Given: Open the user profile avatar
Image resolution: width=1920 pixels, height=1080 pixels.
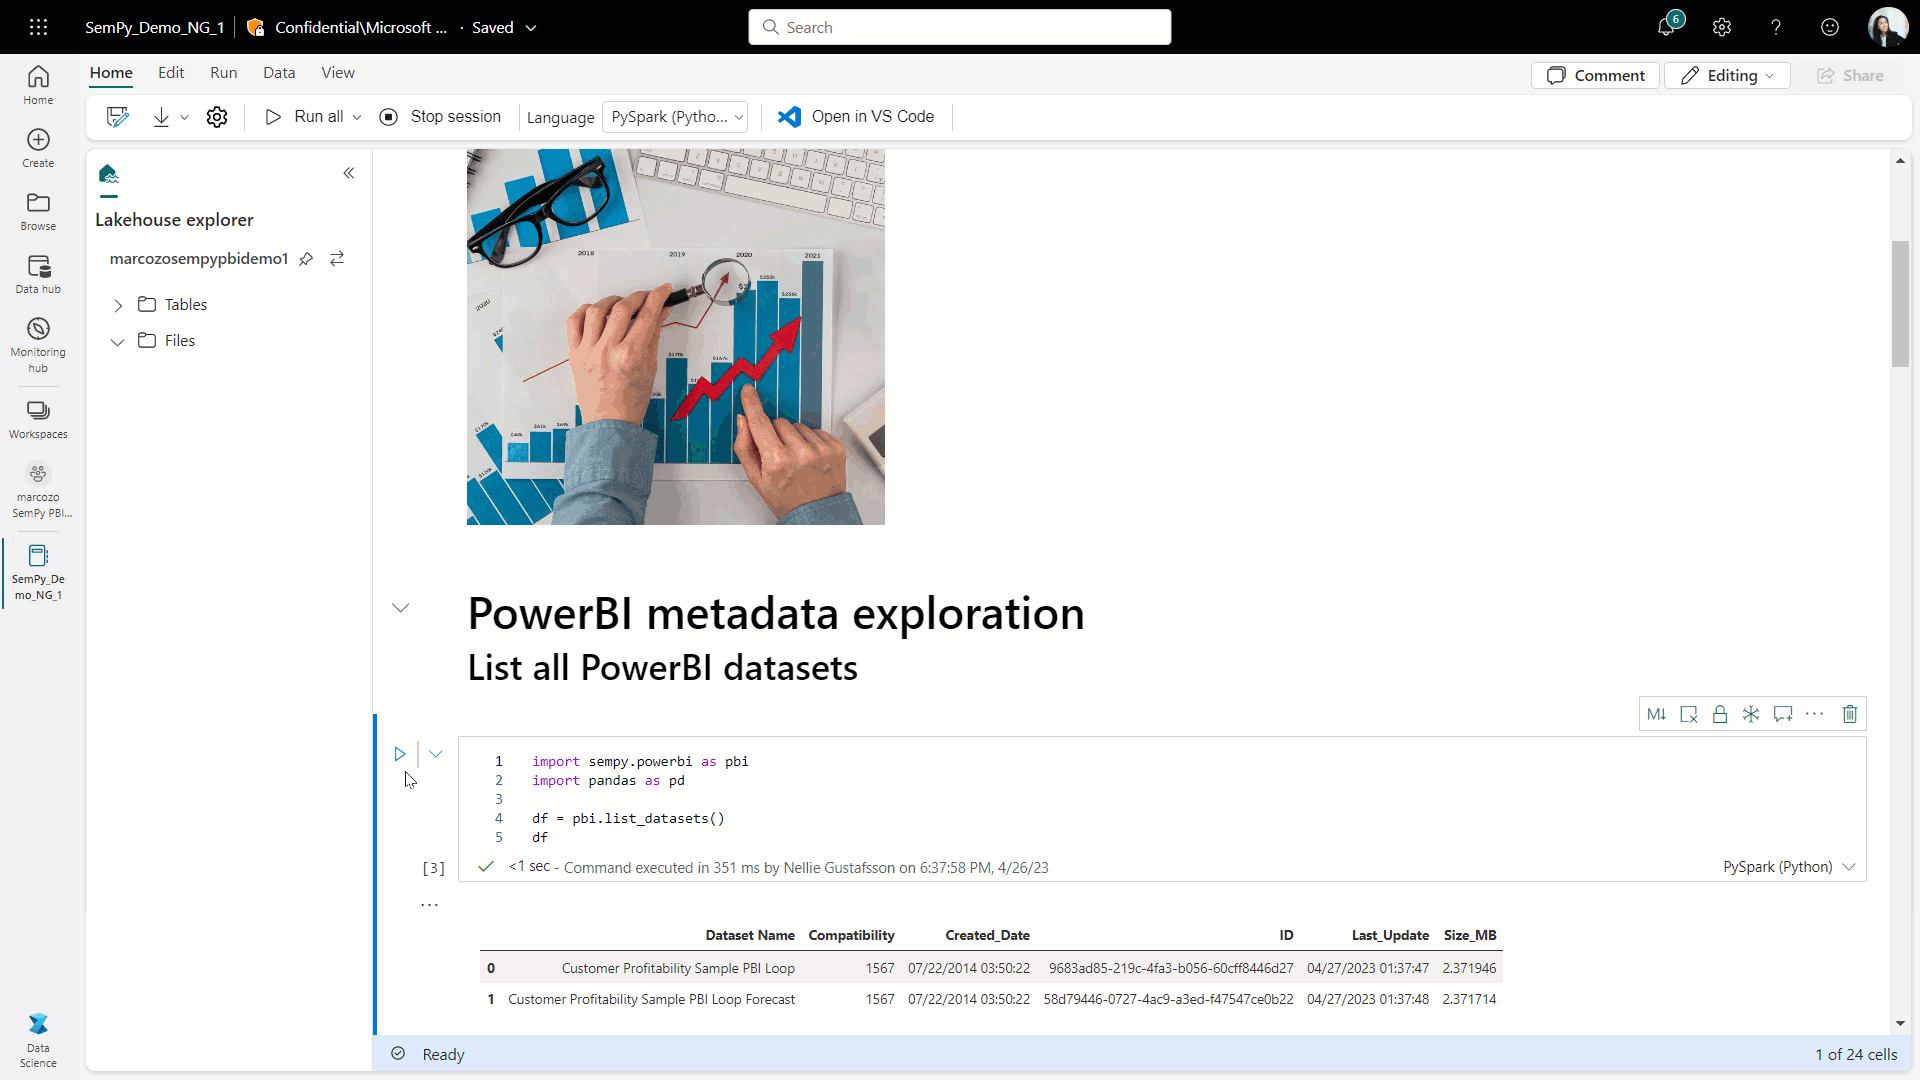Looking at the screenshot, I should [x=1887, y=27].
